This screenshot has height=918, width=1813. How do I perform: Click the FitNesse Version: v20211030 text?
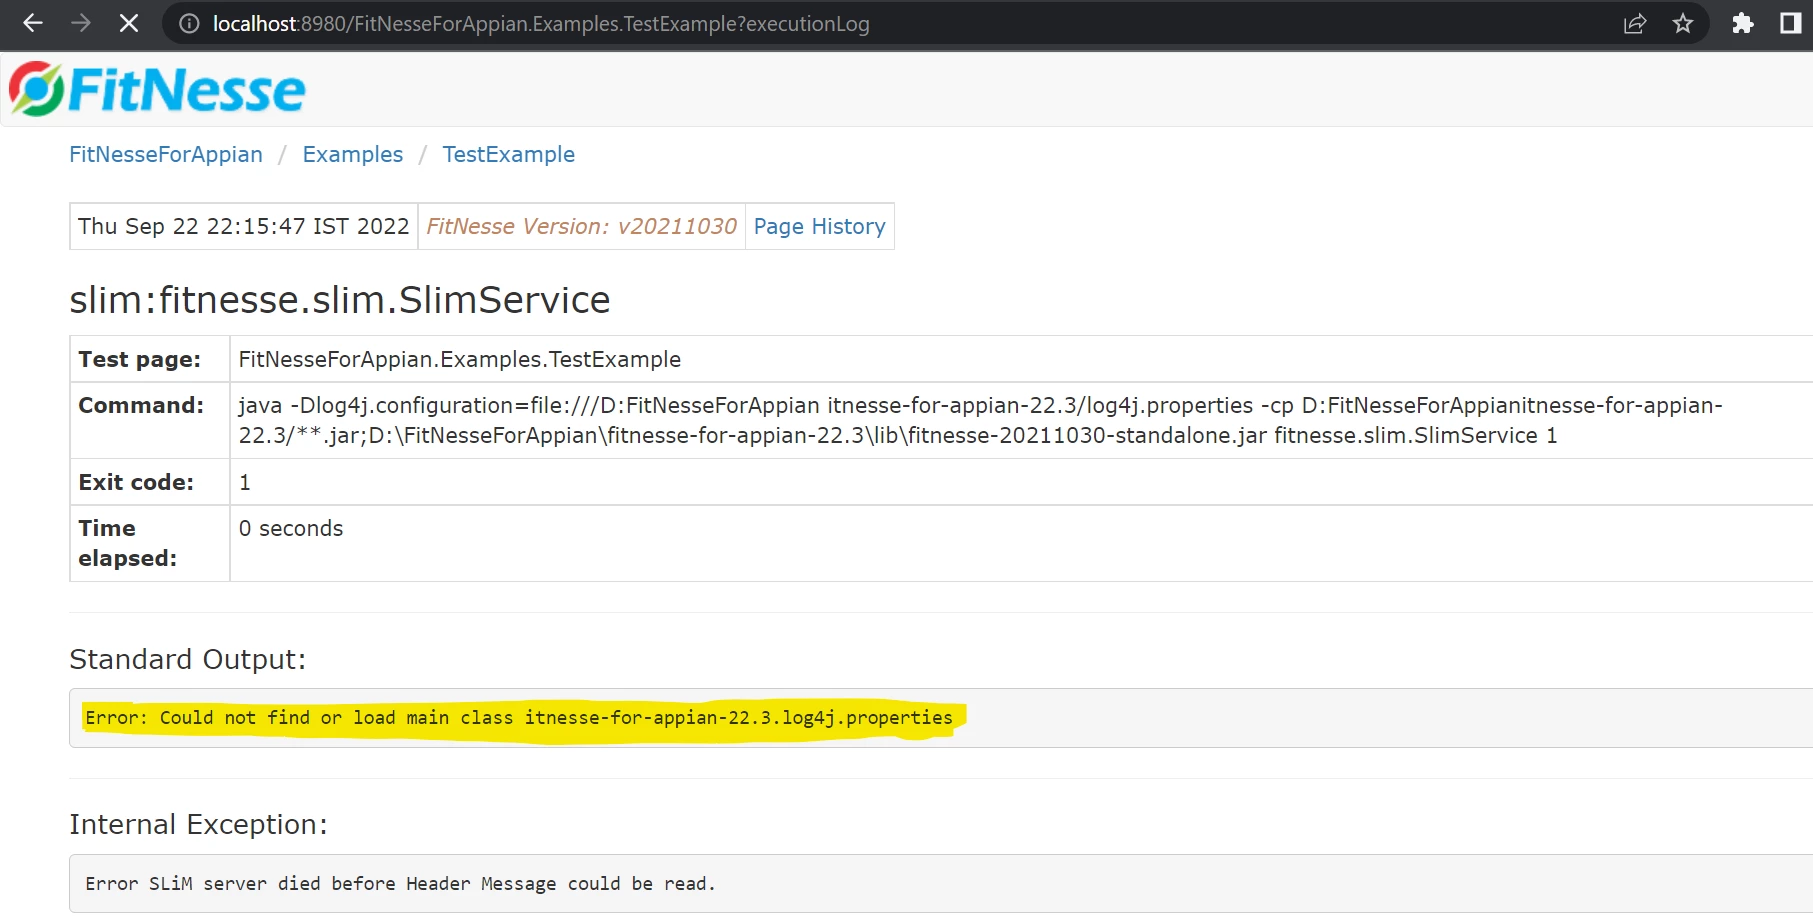click(x=582, y=226)
